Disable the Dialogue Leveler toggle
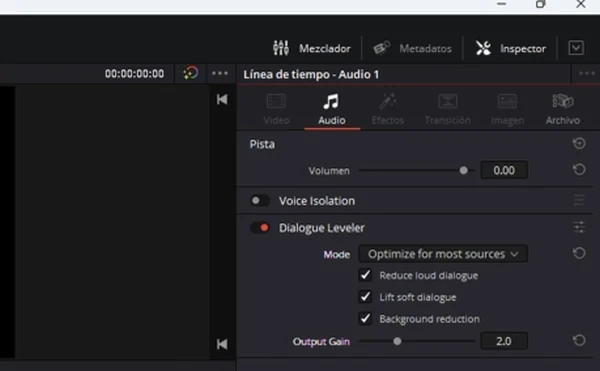 click(x=260, y=228)
